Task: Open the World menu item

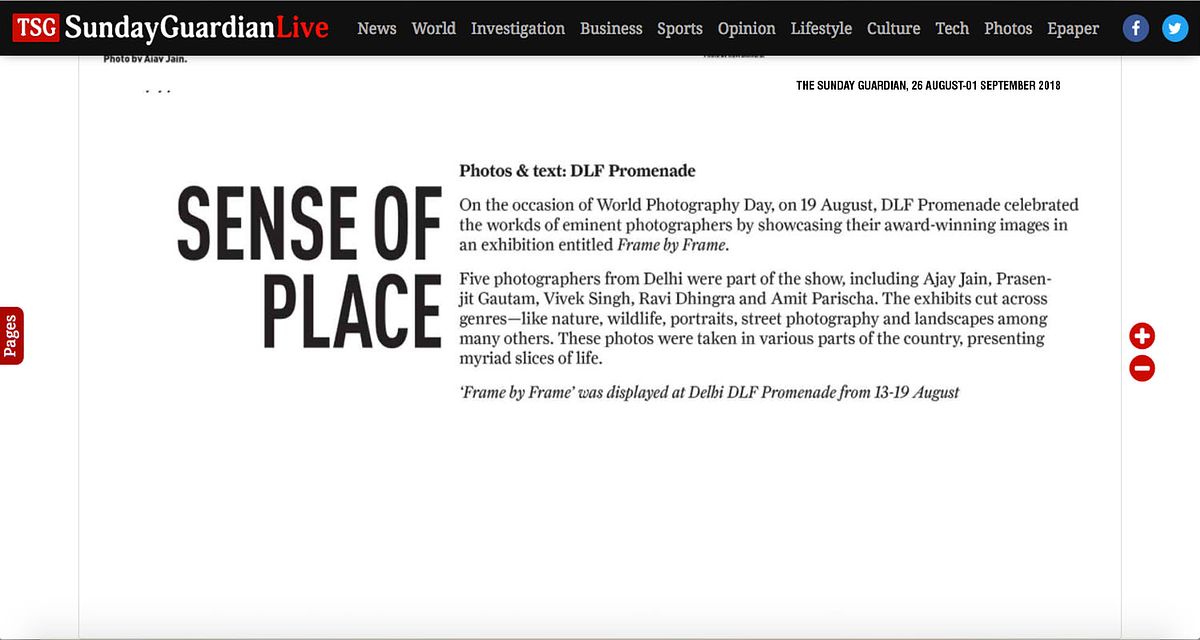Action: pos(433,28)
